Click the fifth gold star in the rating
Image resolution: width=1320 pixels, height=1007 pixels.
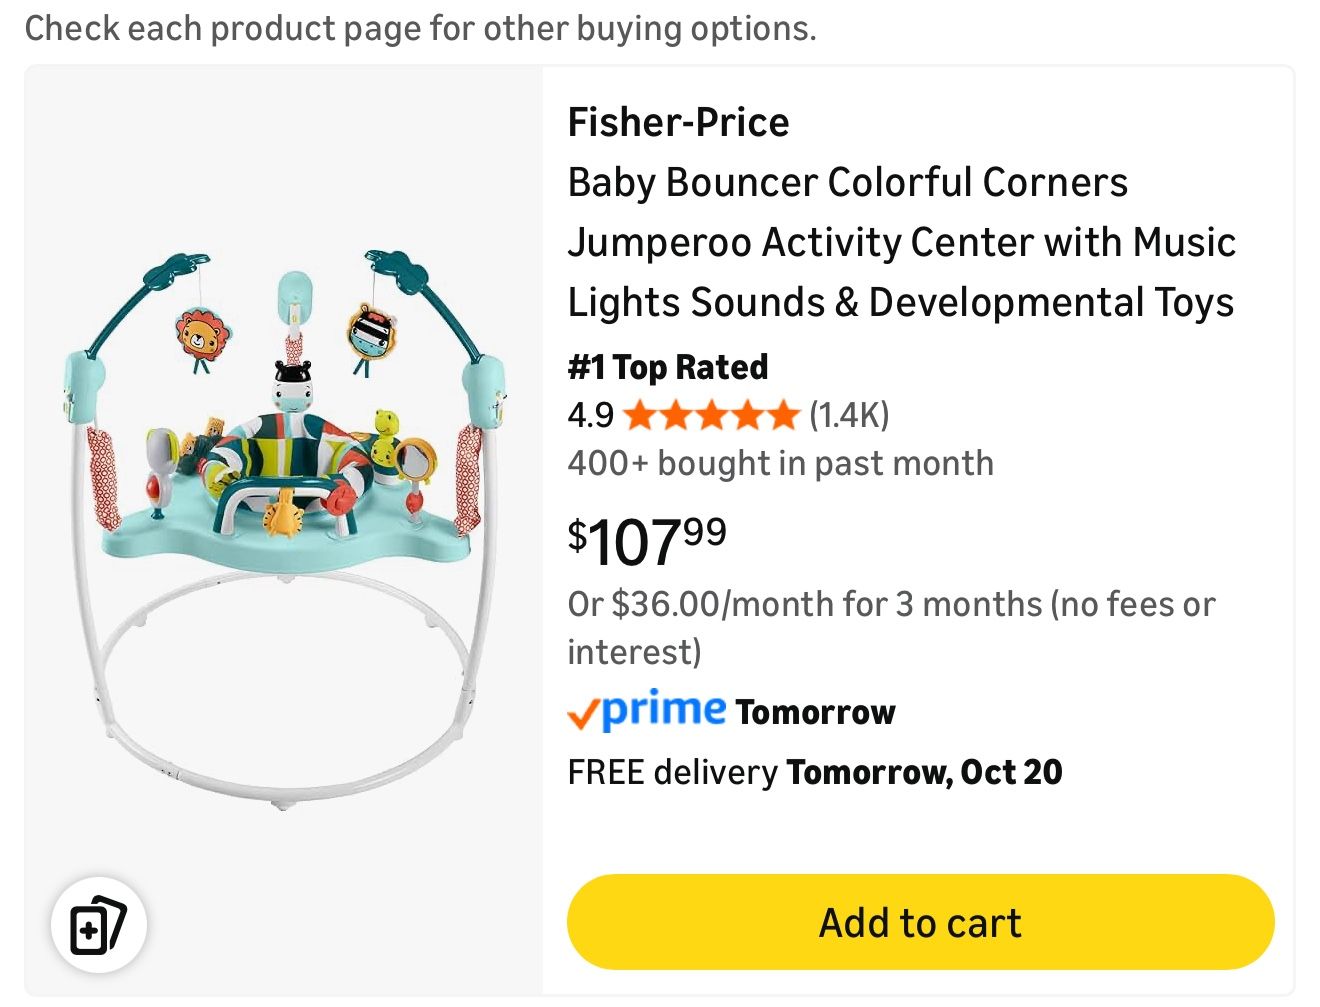tap(783, 414)
